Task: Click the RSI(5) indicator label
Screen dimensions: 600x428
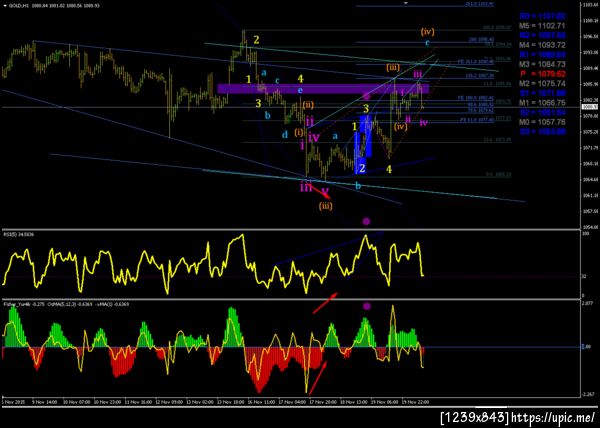Action: coord(18,234)
